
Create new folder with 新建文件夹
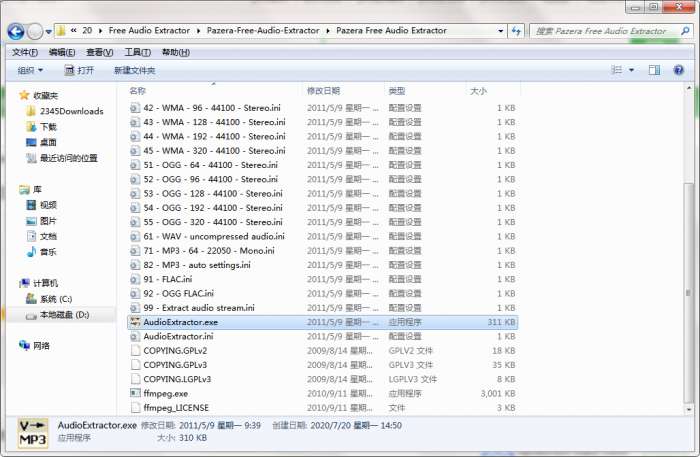(134, 70)
